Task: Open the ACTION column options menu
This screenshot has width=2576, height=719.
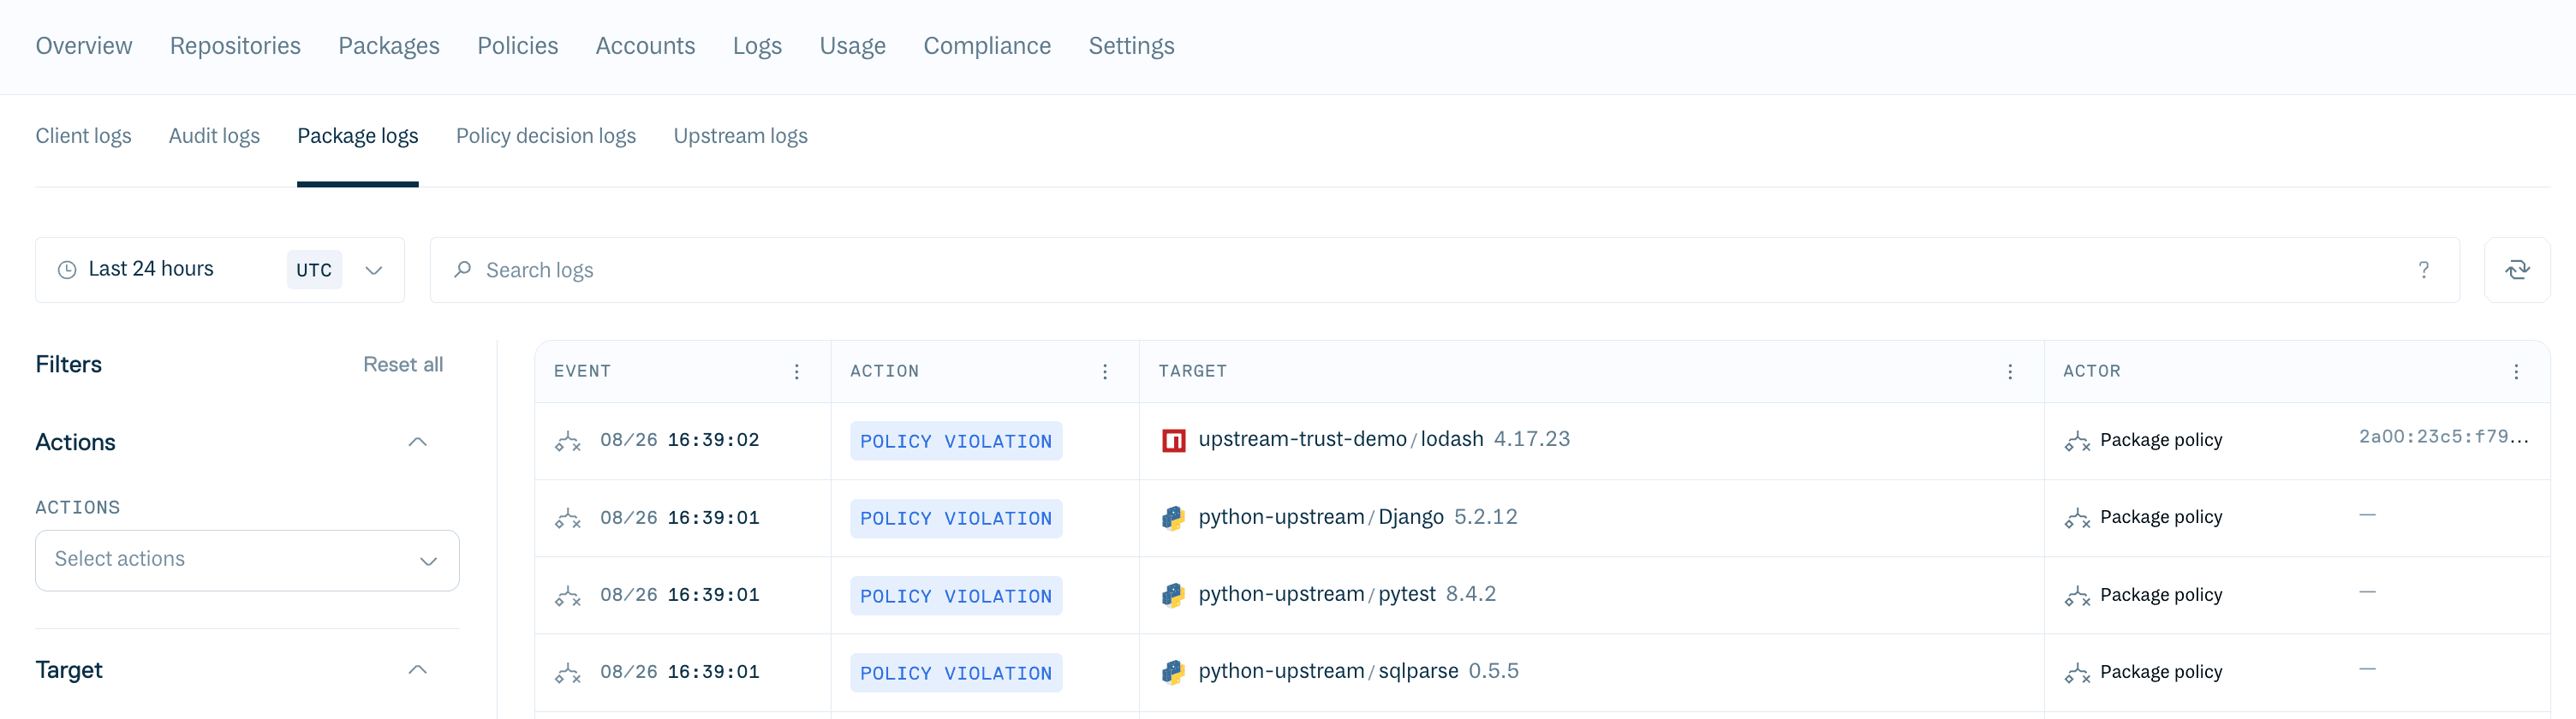Action: pyautogui.click(x=1104, y=372)
